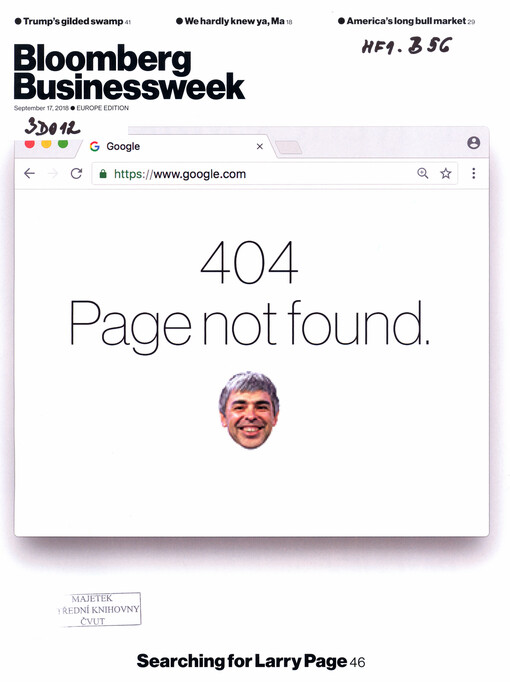
Task: Reload the Google page
Action: pos(77,174)
